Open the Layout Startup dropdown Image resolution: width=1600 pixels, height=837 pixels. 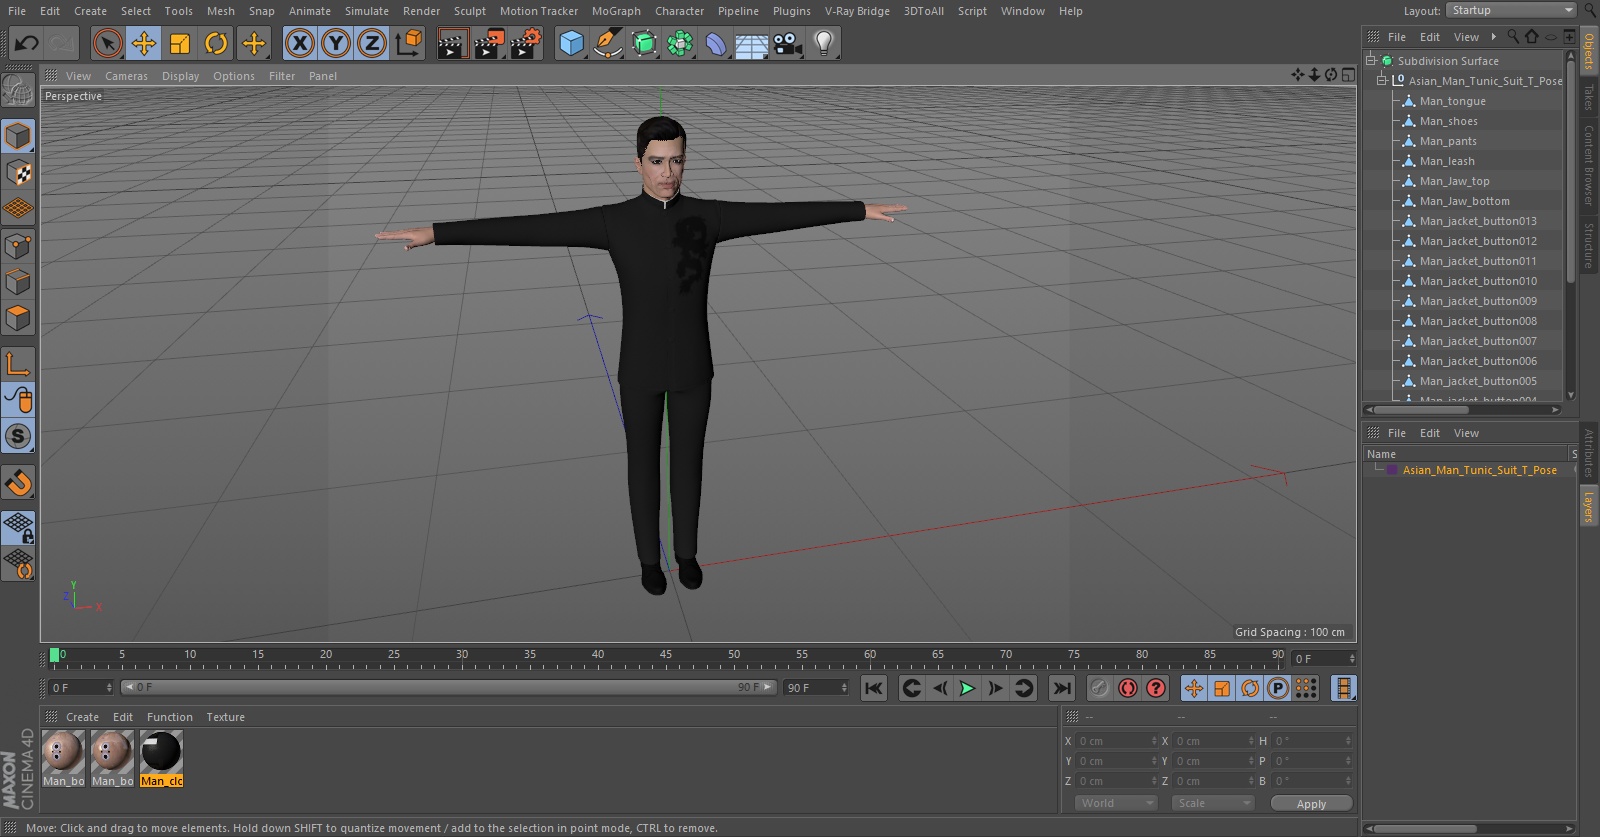pos(1511,10)
